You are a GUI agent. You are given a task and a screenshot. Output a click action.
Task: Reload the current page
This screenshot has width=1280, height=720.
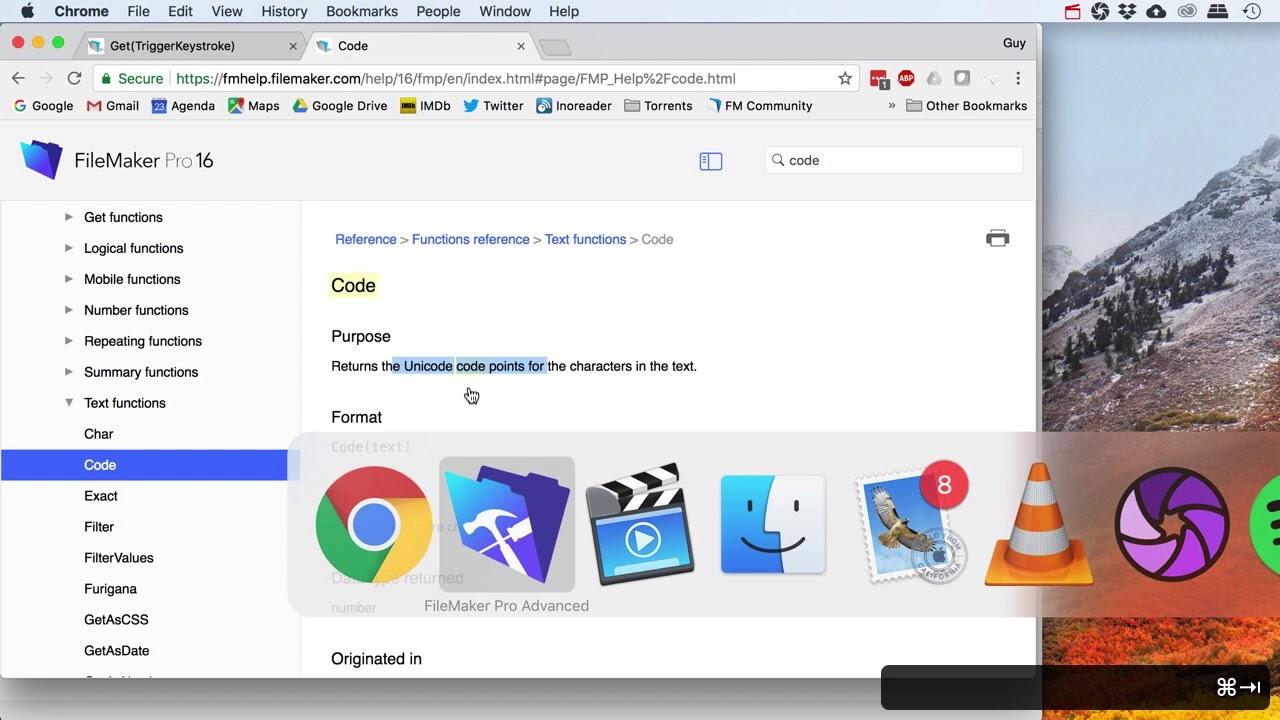tap(74, 78)
